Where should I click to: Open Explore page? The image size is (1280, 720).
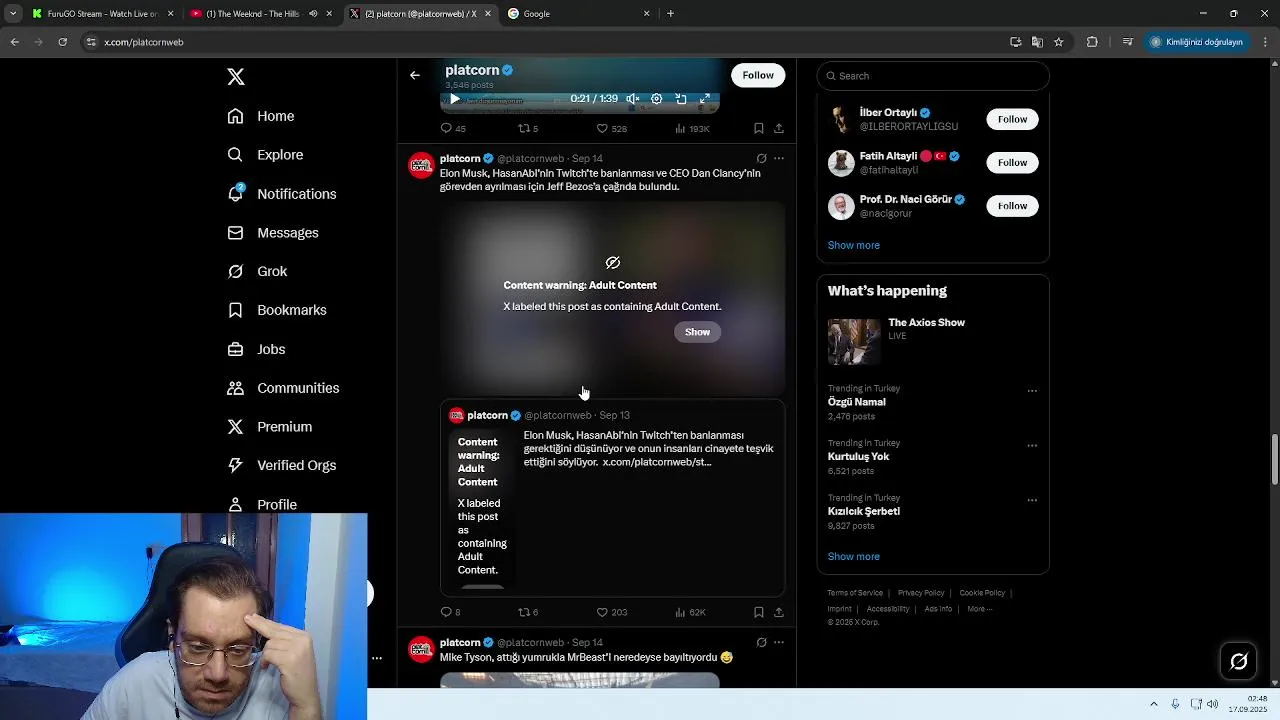click(x=265, y=155)
